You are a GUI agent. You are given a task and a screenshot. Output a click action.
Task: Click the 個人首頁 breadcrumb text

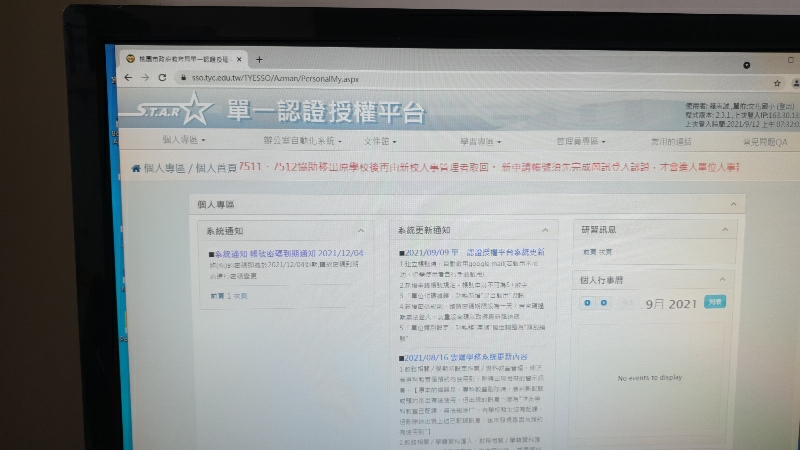click(x=216, y=168)
